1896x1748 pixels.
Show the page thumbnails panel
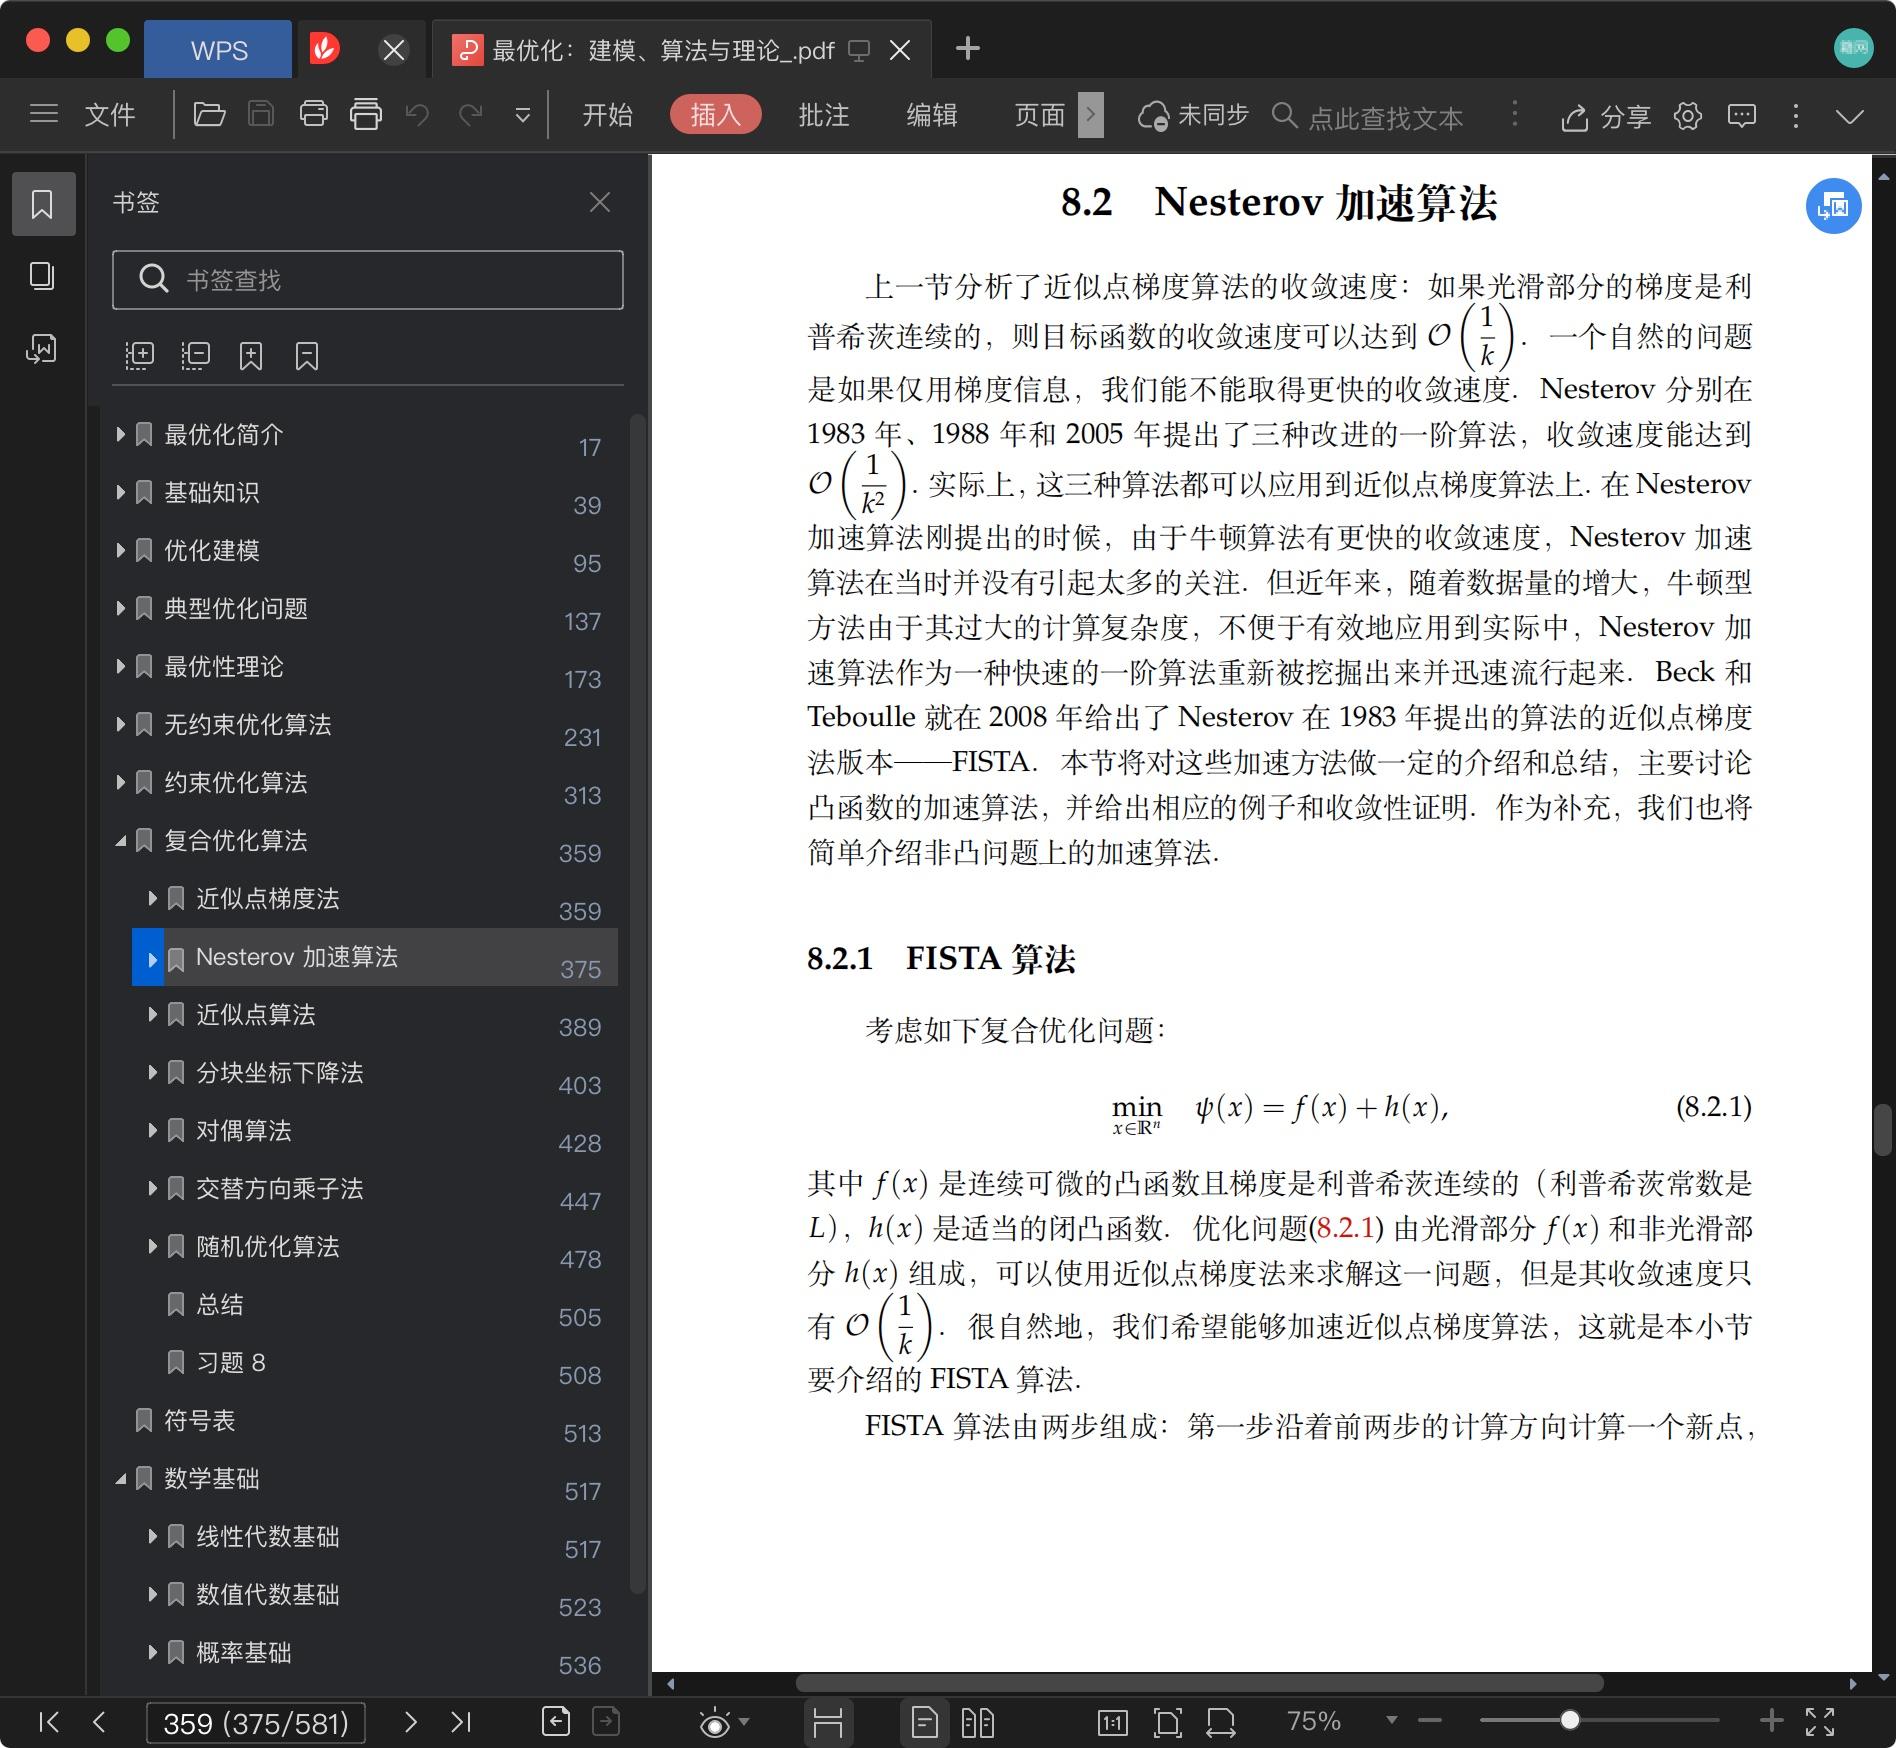pyautogui.click(x=42, y=276)
